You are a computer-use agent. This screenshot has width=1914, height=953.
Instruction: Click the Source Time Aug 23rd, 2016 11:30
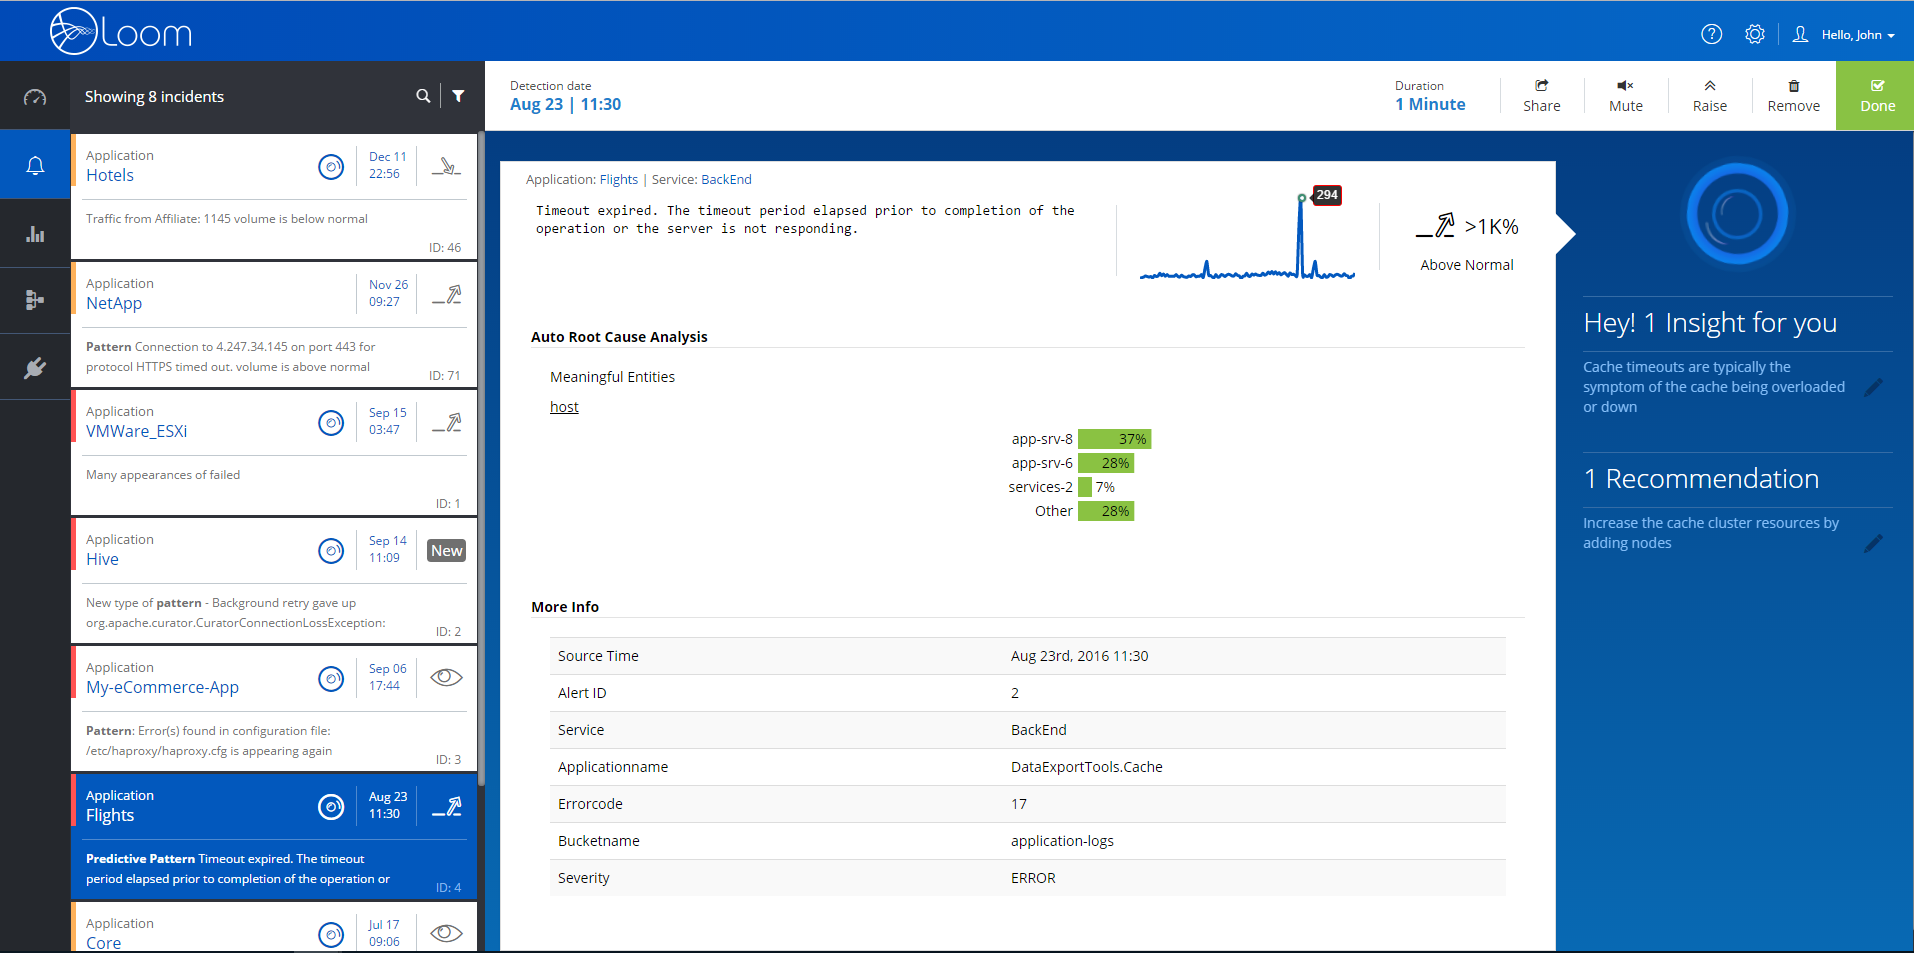click(1079, 656)
